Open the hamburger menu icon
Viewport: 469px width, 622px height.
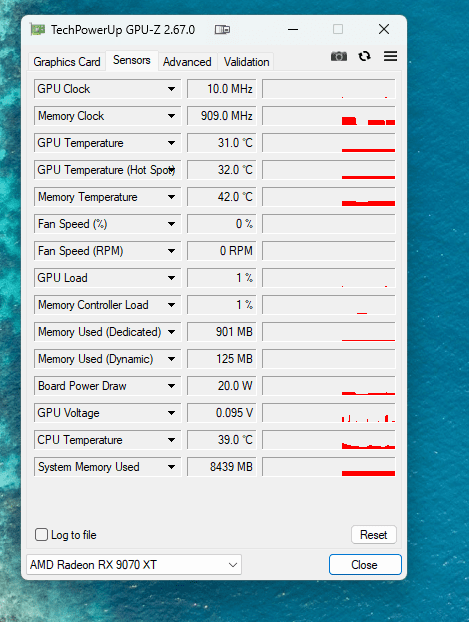click(x=390, y=56)
